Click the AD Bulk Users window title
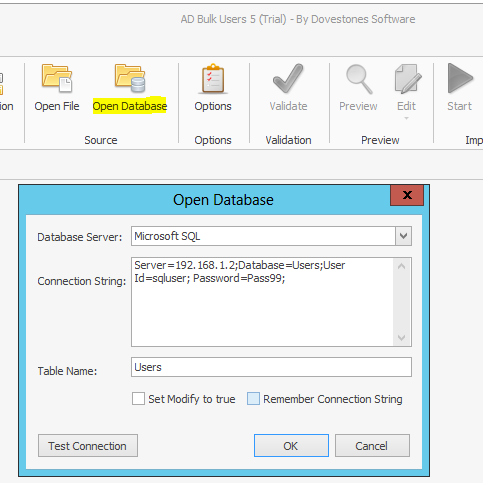The width and height of the screenshot is (483, 483). point(298,19)
